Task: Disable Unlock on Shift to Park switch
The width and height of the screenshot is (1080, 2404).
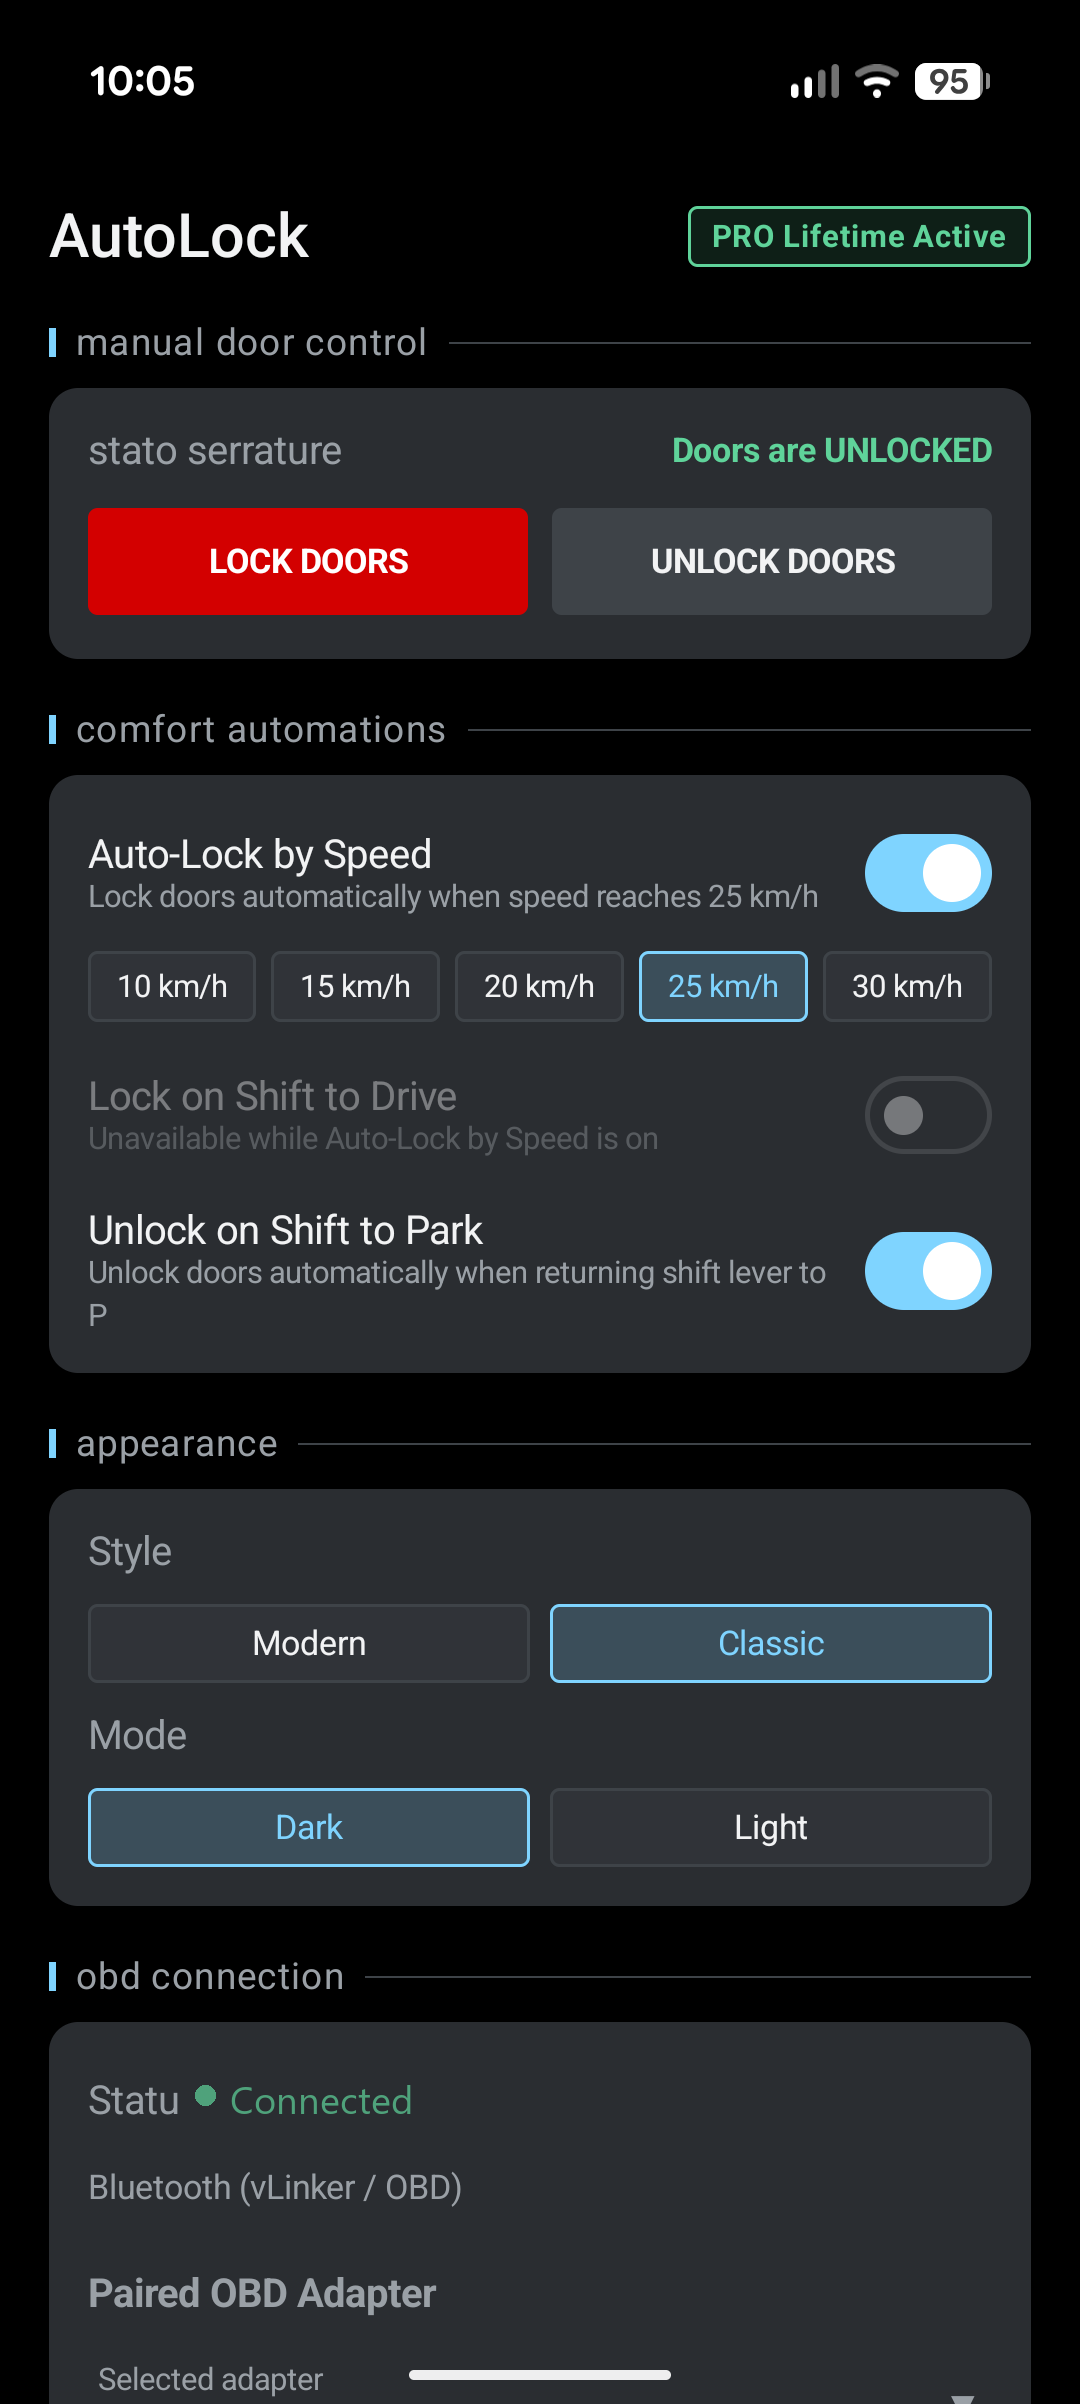Action: 928,1271
